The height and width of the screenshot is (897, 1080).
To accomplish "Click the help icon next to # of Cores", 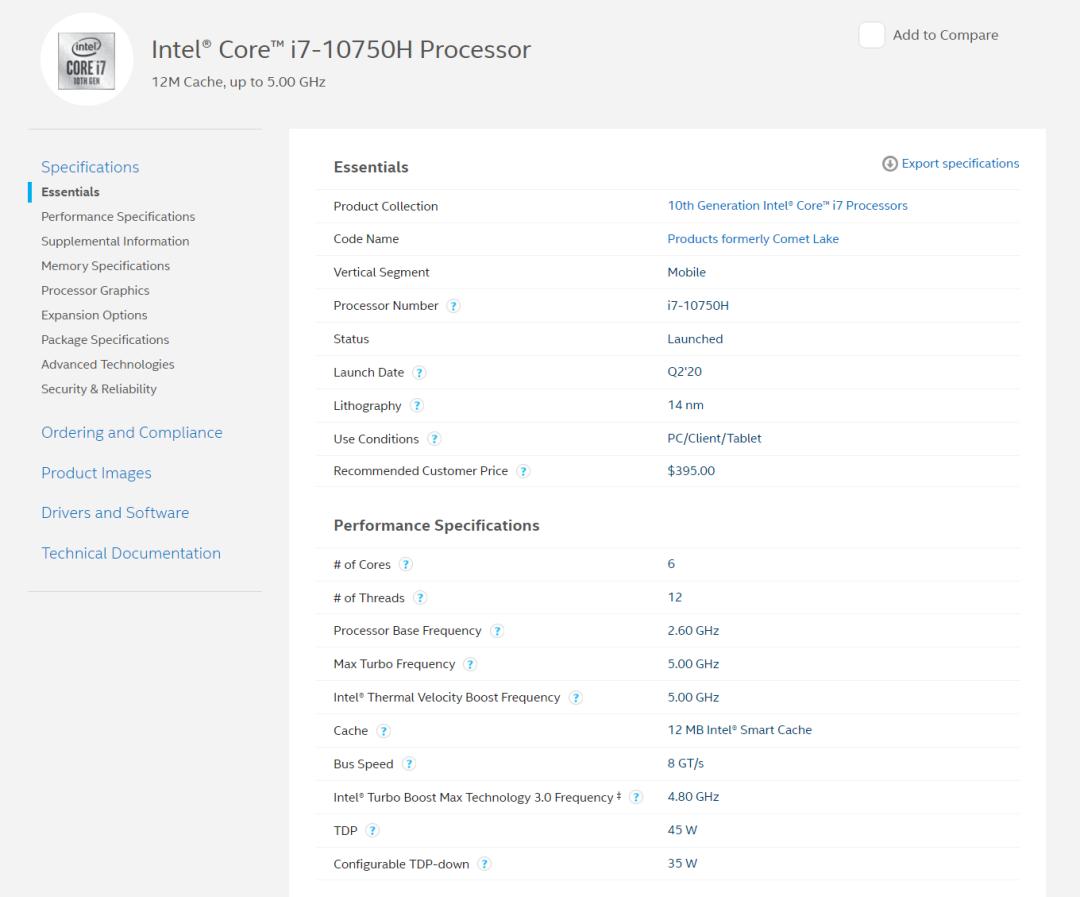I will pyautogui.click(x=406, y=565).
